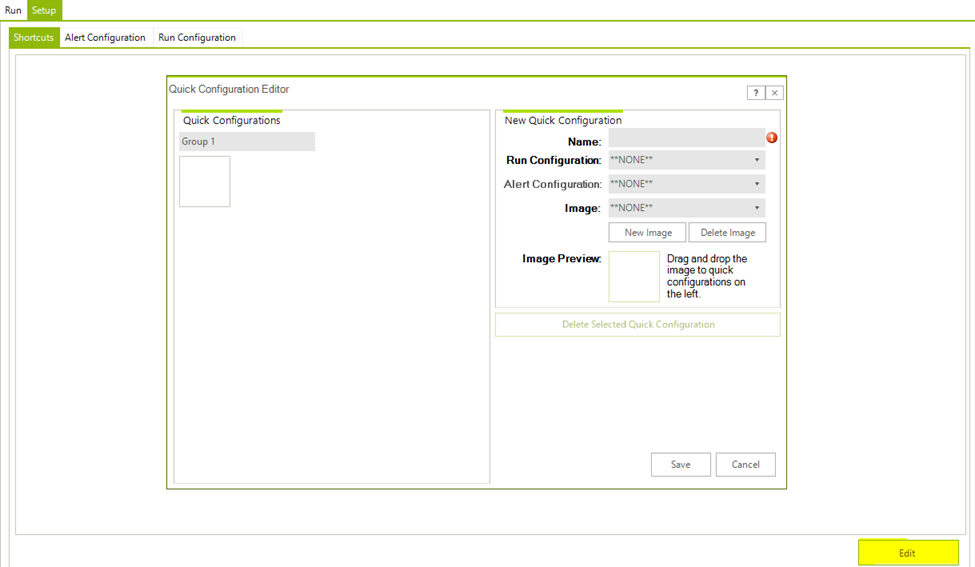
Task: Switch to the Shortcuts tab
Action: point(33,38)
